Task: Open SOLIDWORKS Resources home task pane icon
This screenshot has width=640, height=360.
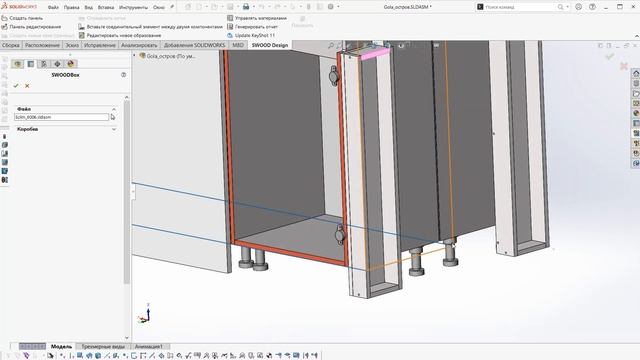Action: click(636, 73)
